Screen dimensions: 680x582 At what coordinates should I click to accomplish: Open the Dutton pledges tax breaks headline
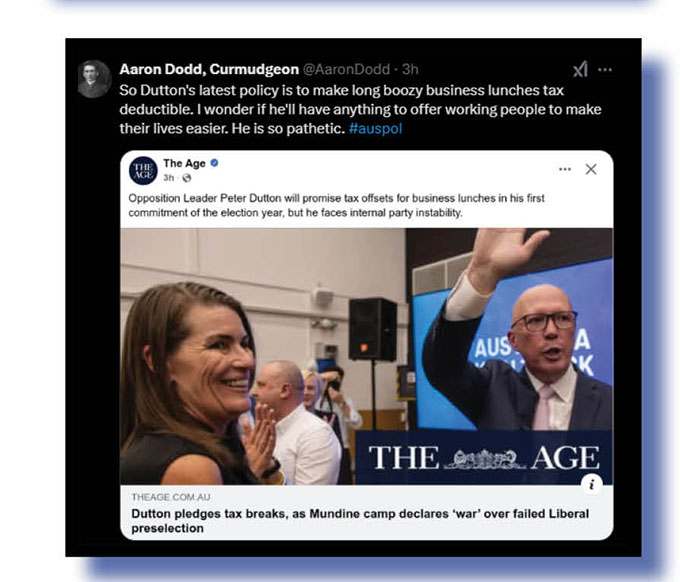(360, 521)
